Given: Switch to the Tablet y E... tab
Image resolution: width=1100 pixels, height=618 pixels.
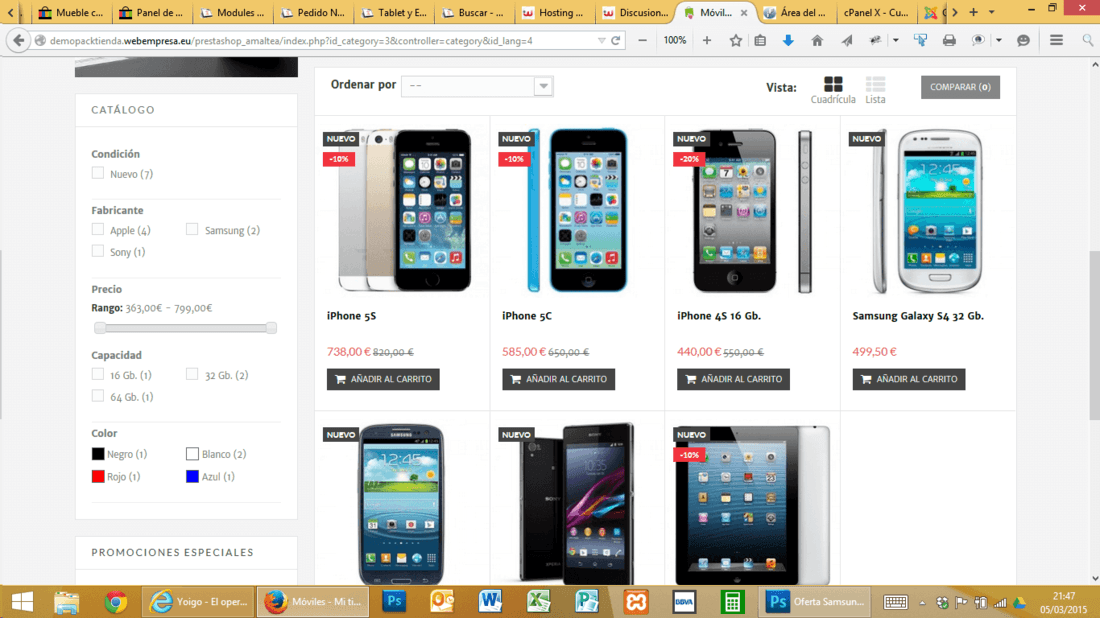Looking at the screenshot, I should (395, 12).
